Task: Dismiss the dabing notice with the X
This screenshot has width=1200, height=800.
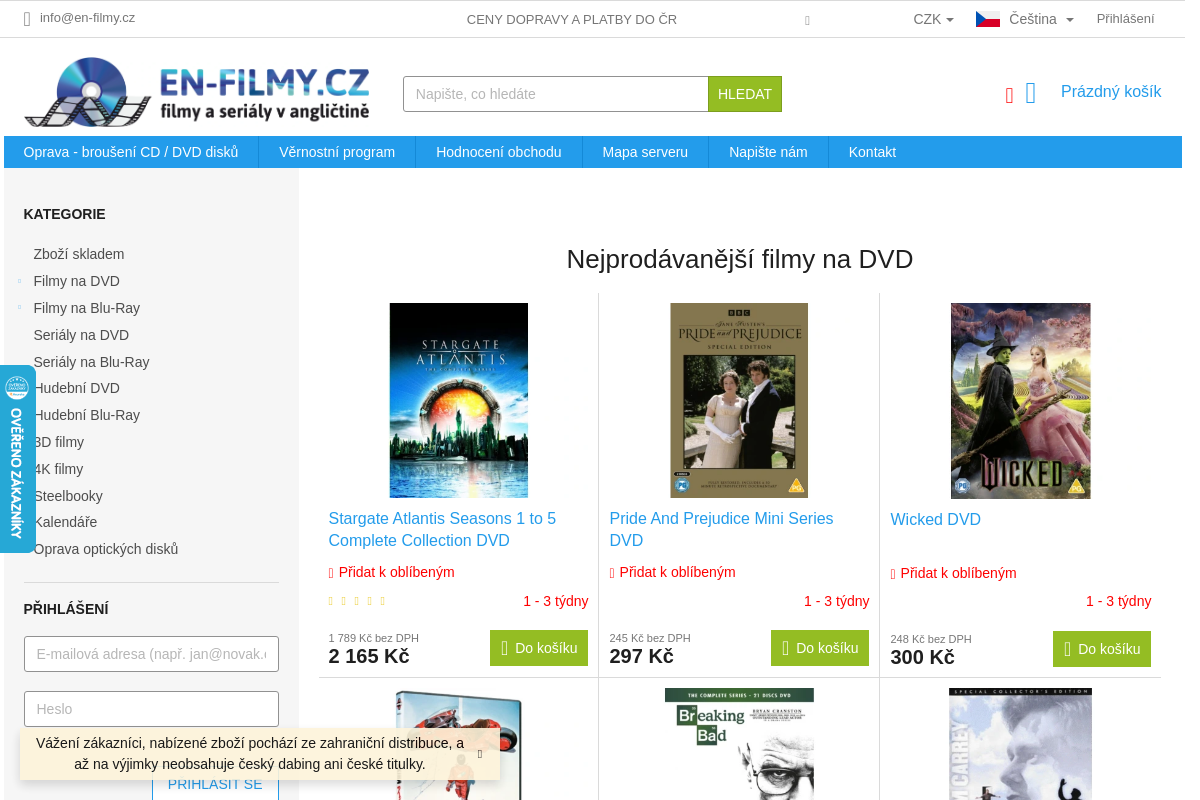Action: coord(478,754)
